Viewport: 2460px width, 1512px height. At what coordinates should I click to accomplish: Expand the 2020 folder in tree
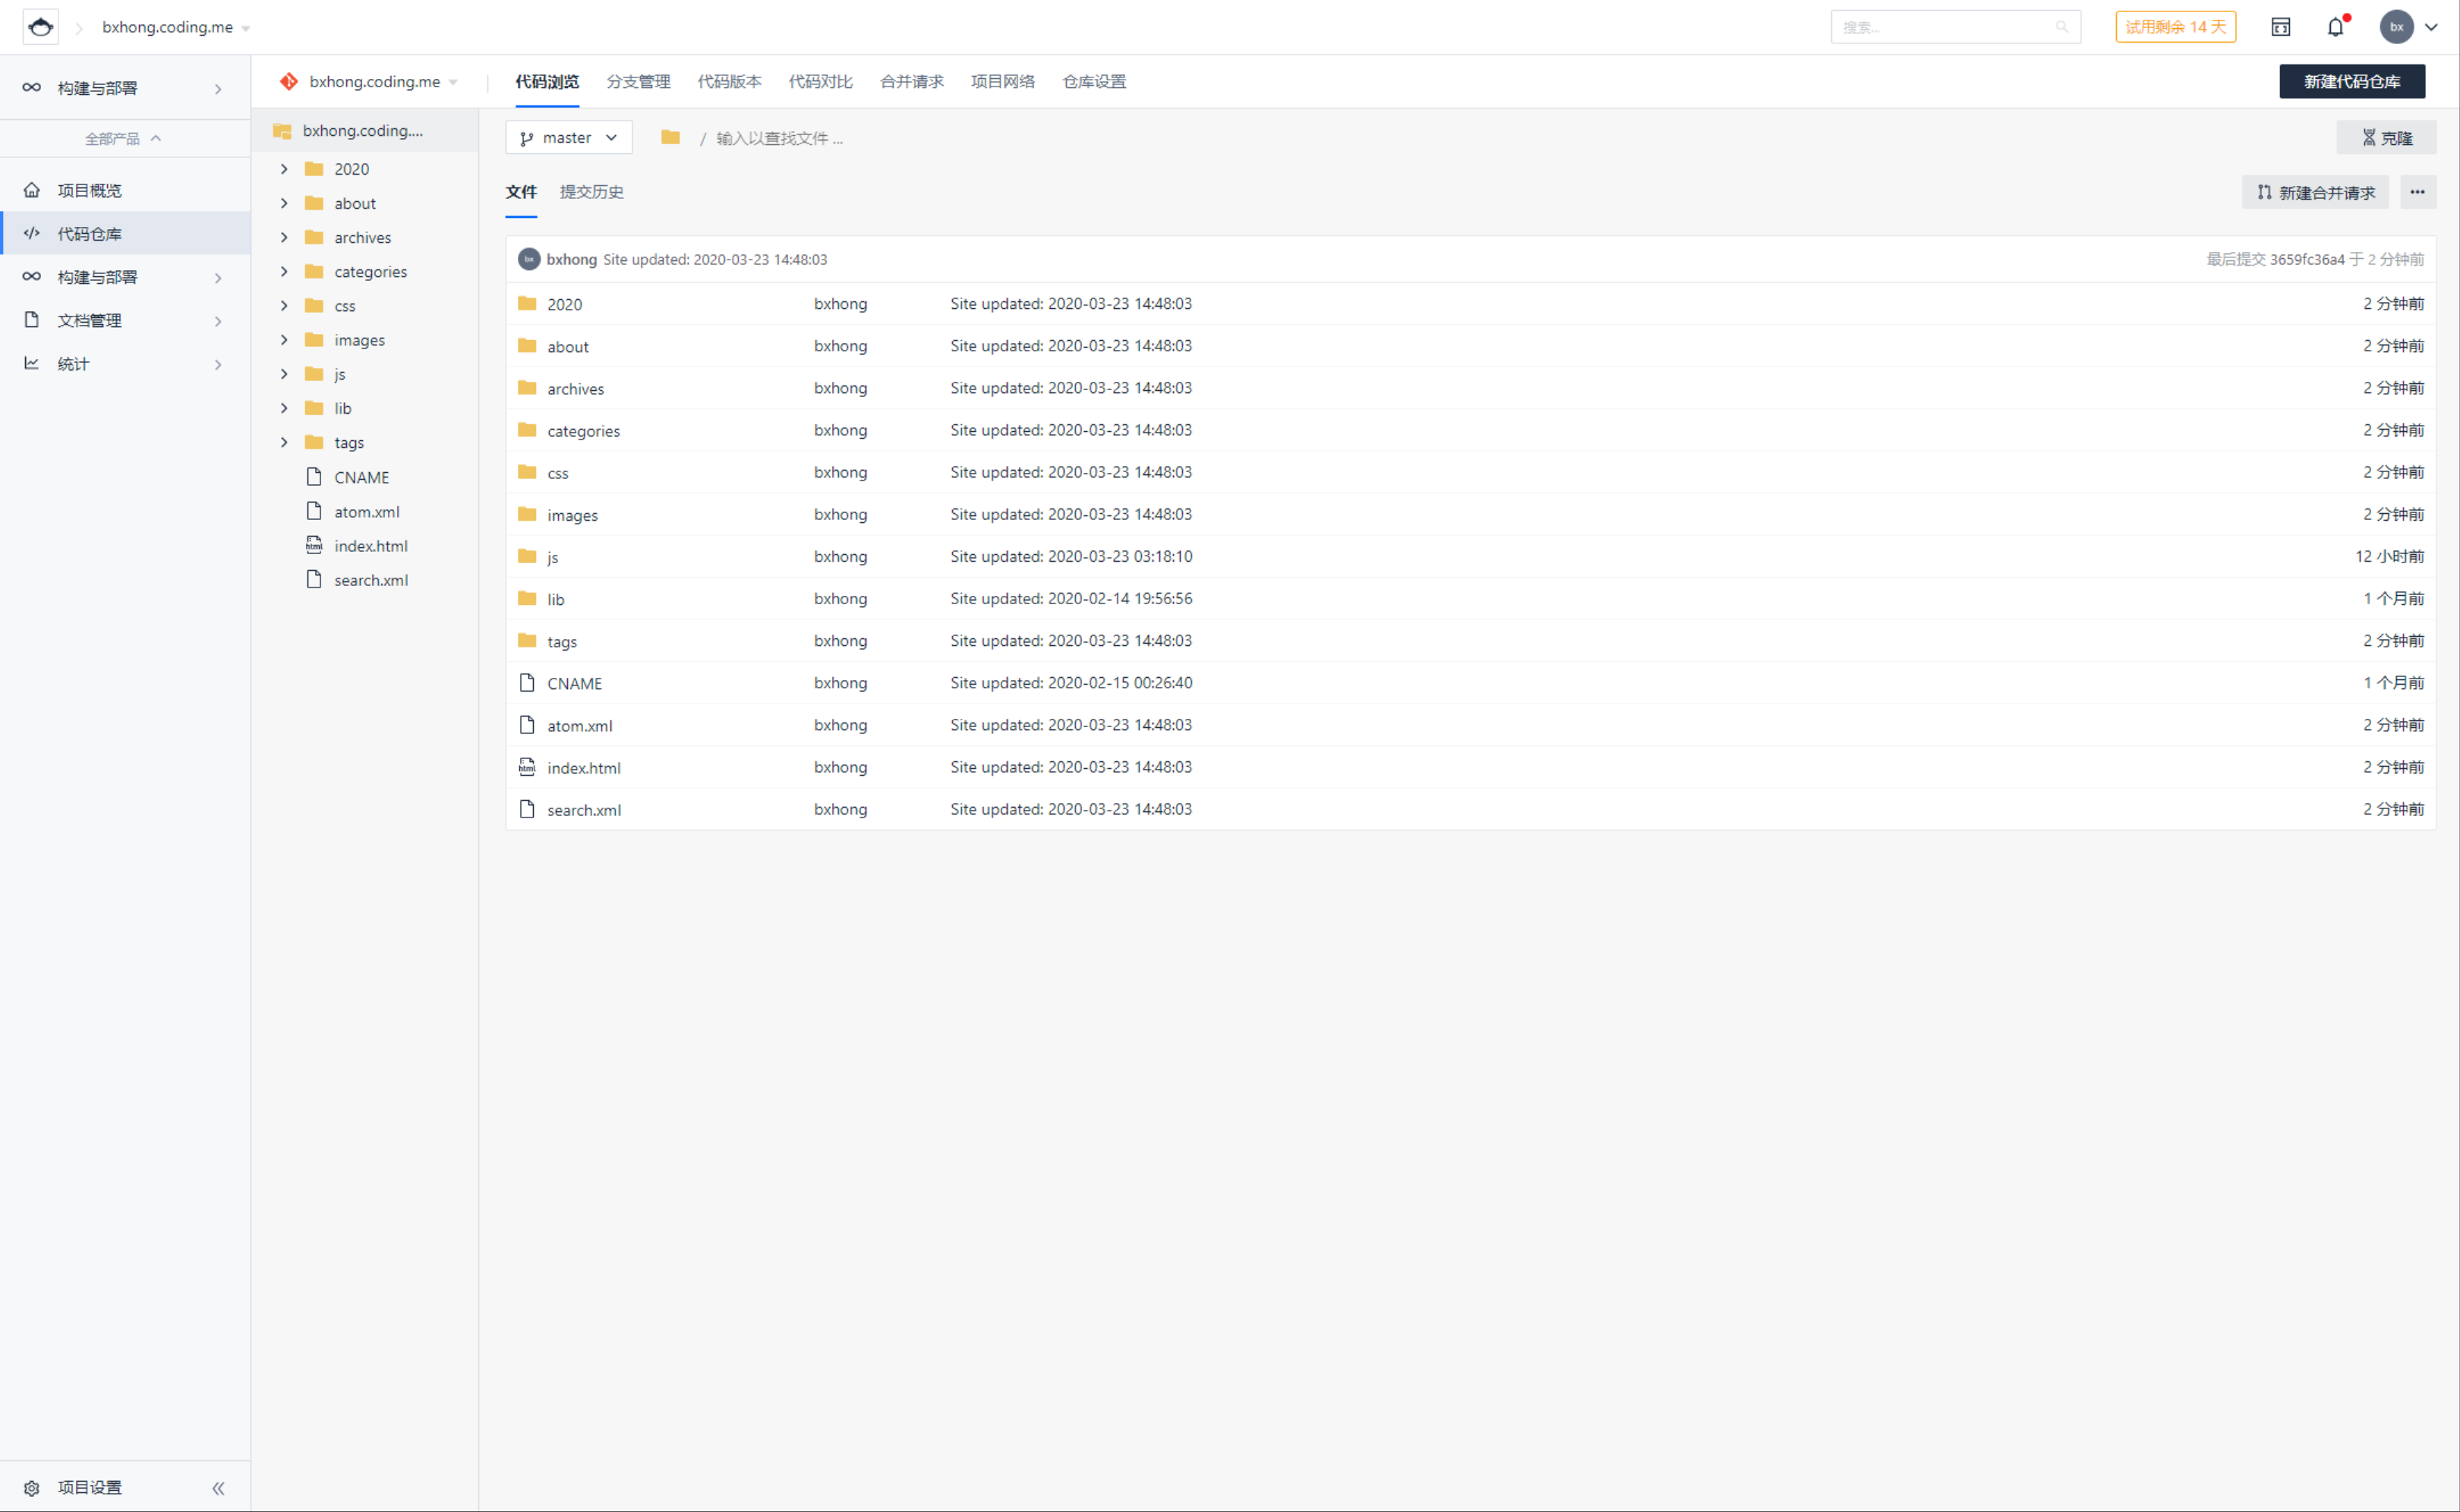click(284, 169)
